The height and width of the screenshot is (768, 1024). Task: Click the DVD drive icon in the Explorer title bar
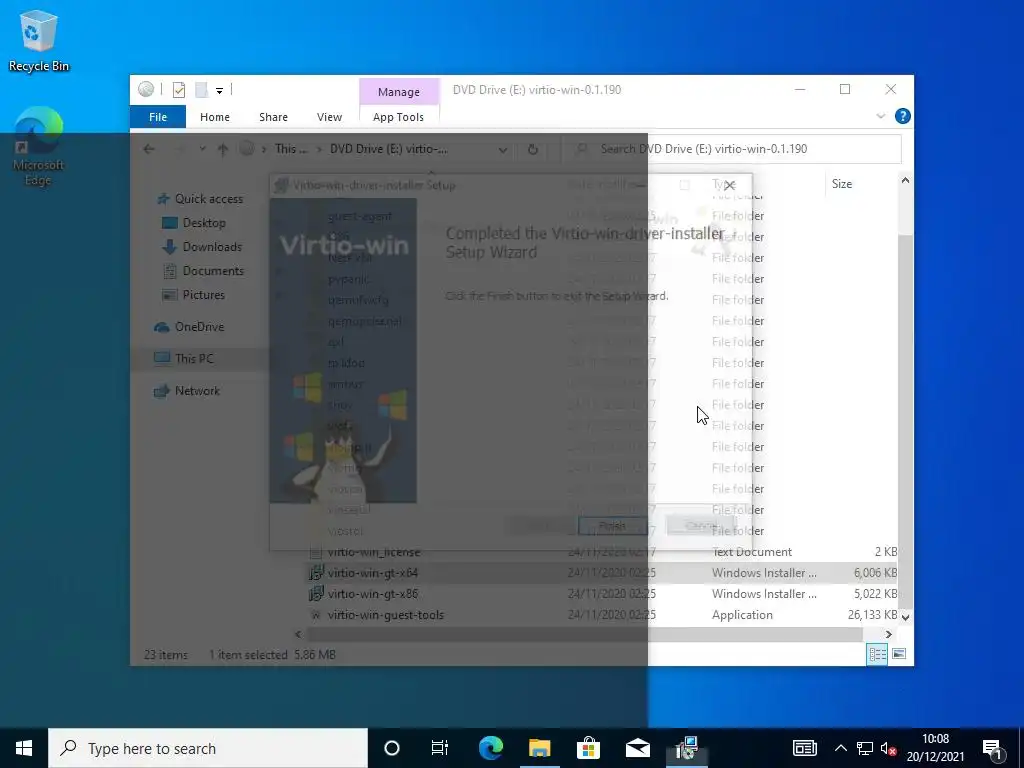146,89
